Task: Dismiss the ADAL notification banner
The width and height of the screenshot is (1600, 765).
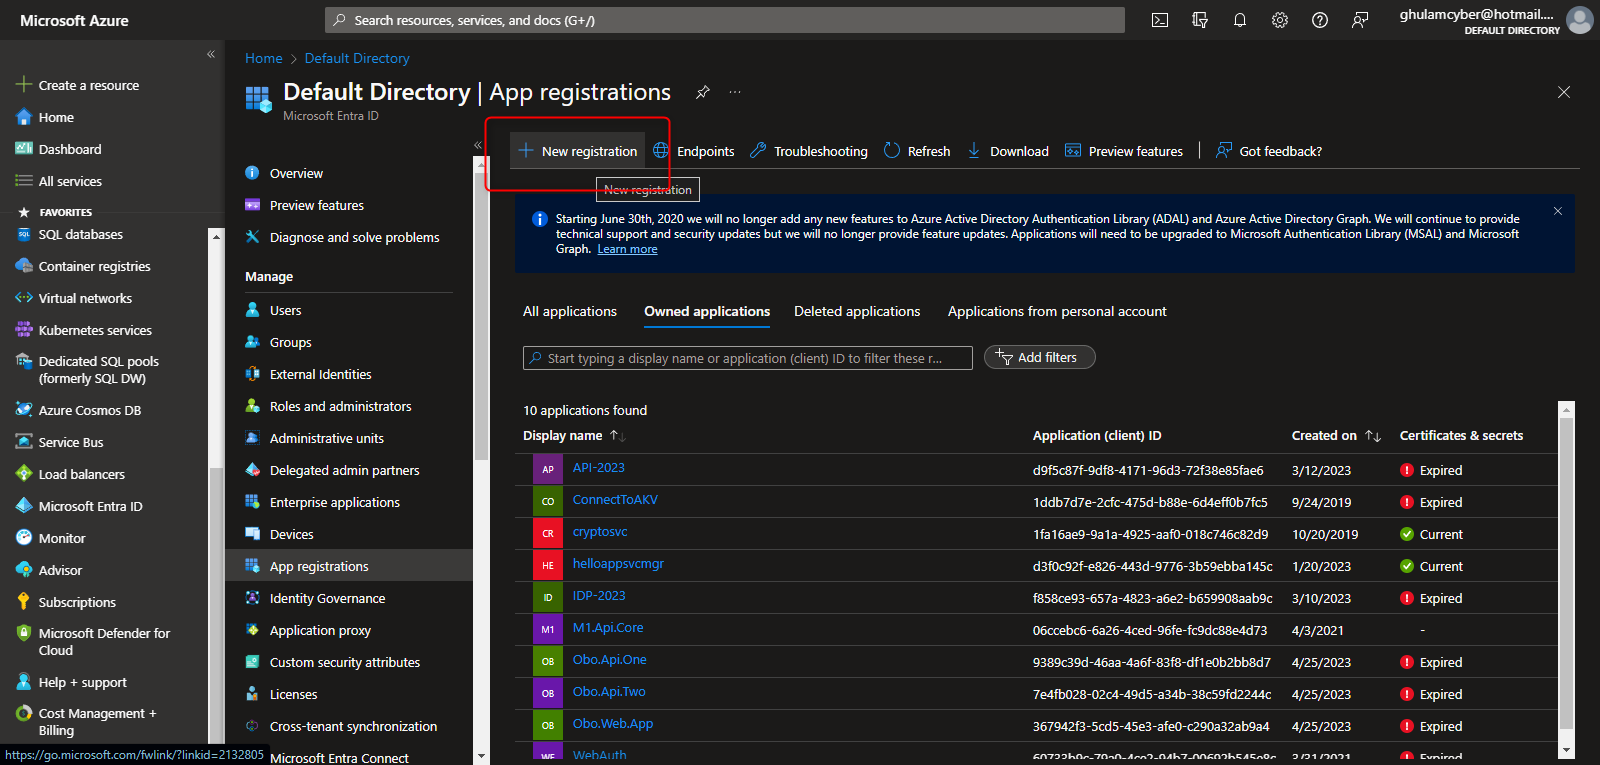Action: click(x=1557, y=211)
